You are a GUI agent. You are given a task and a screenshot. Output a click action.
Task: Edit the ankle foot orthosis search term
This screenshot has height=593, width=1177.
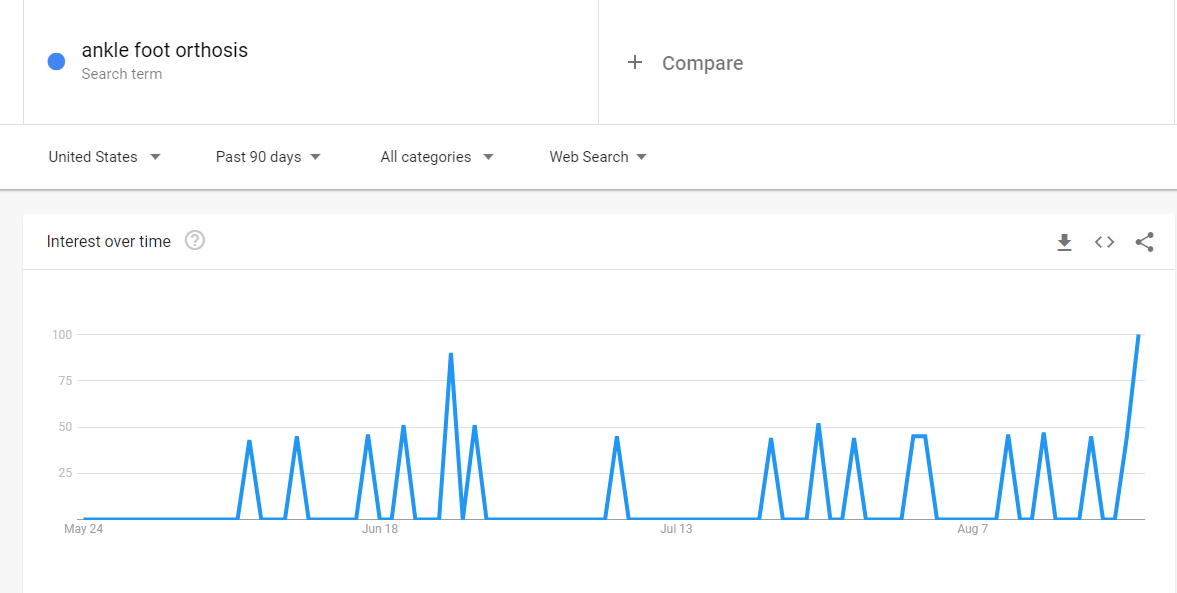165,50
